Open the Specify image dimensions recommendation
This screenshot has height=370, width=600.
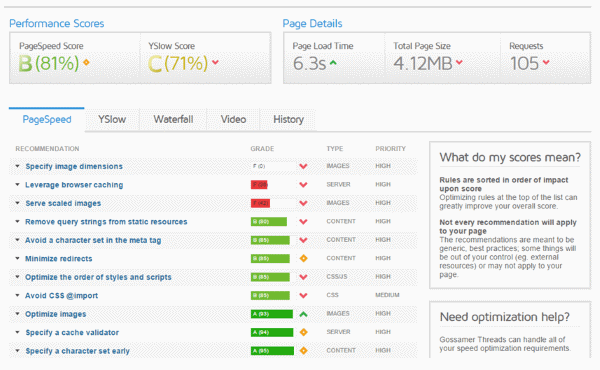click(74, 166)
